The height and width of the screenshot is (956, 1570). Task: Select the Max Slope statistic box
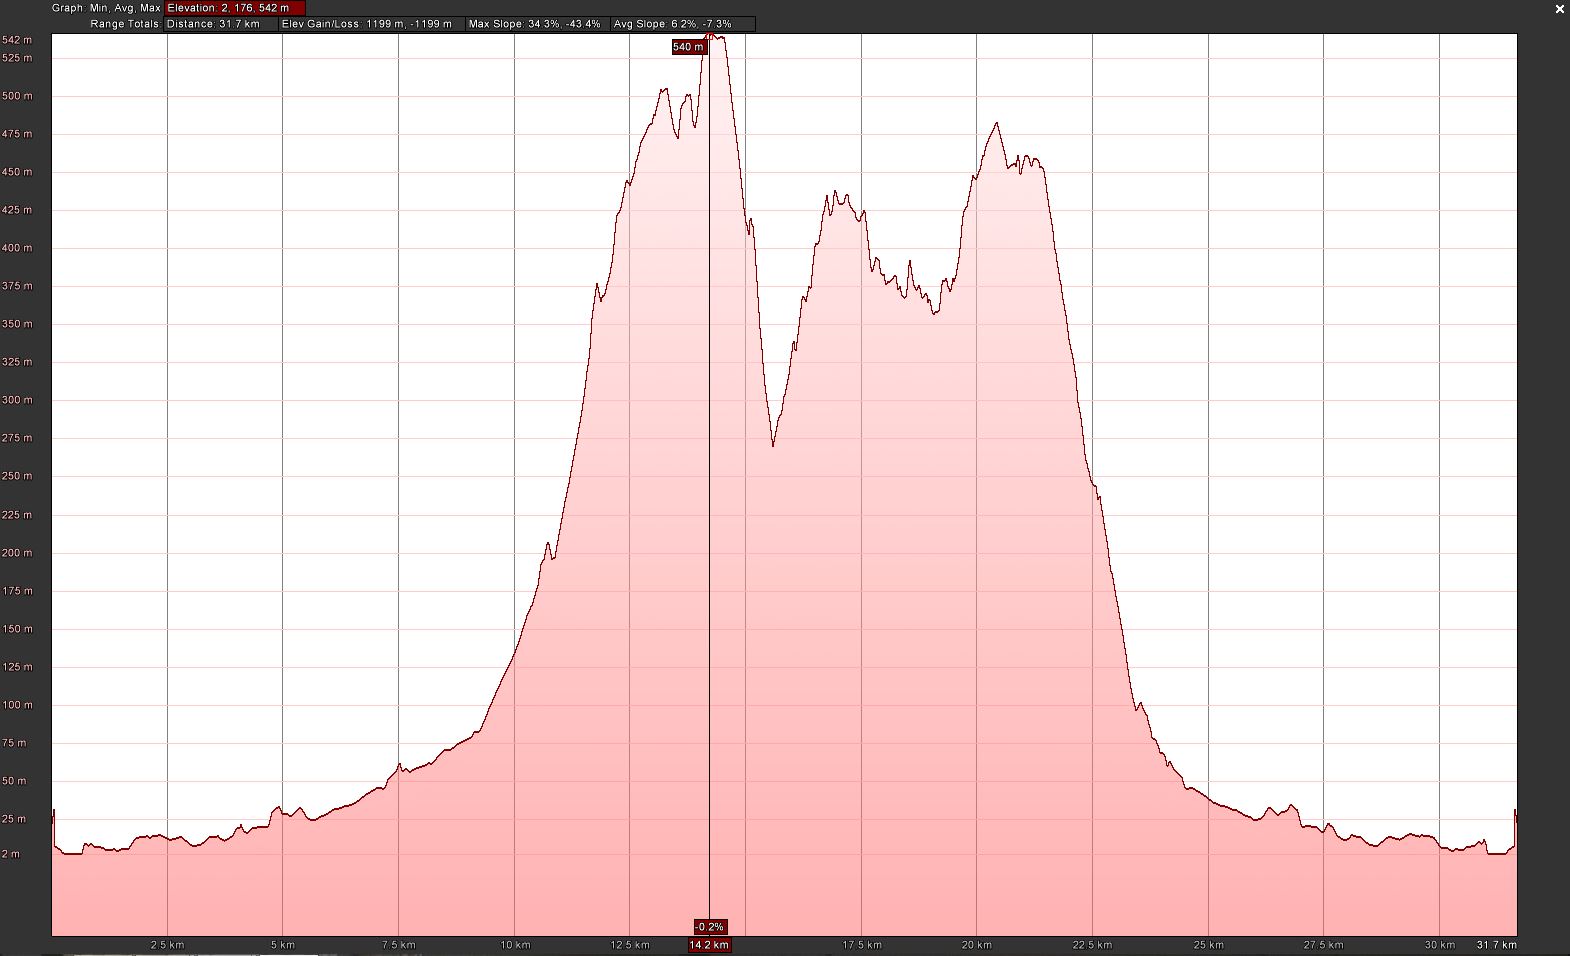(x=535, y=24)
